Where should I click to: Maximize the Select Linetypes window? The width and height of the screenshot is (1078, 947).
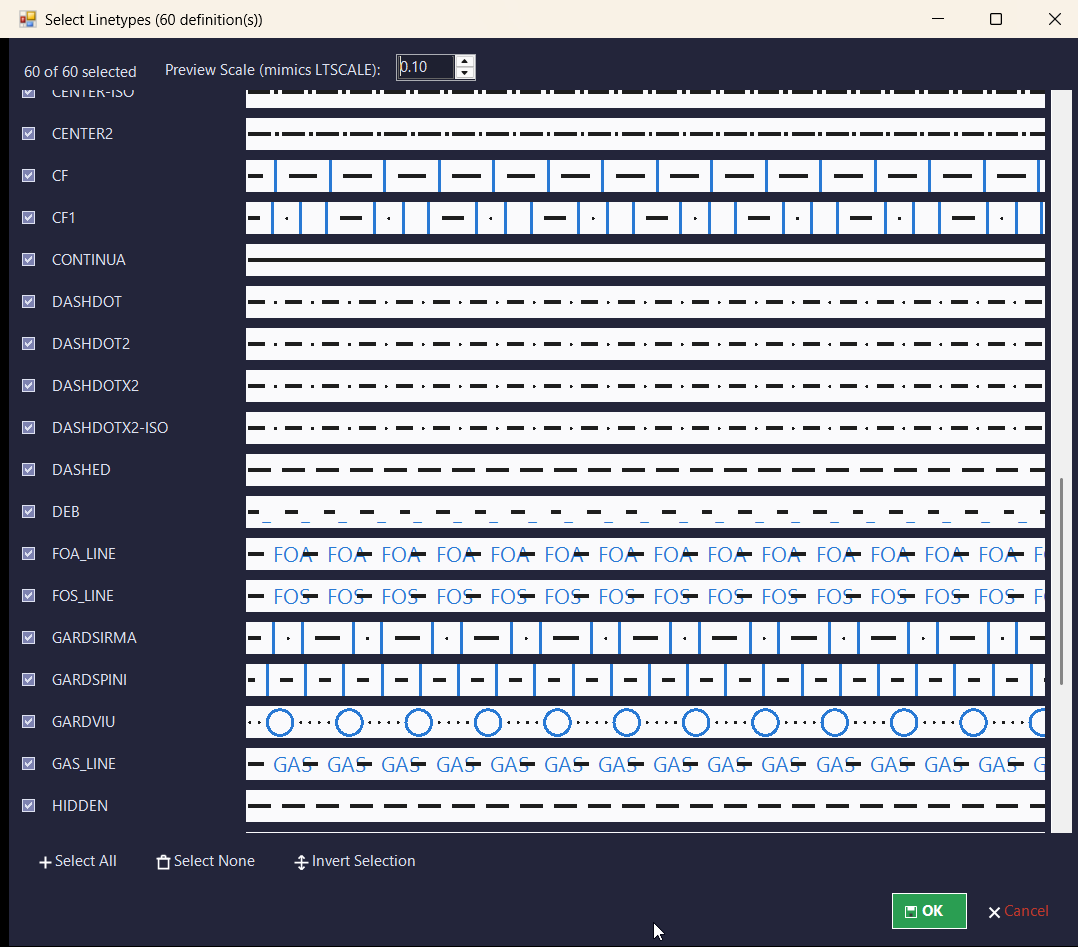point(996,19)
